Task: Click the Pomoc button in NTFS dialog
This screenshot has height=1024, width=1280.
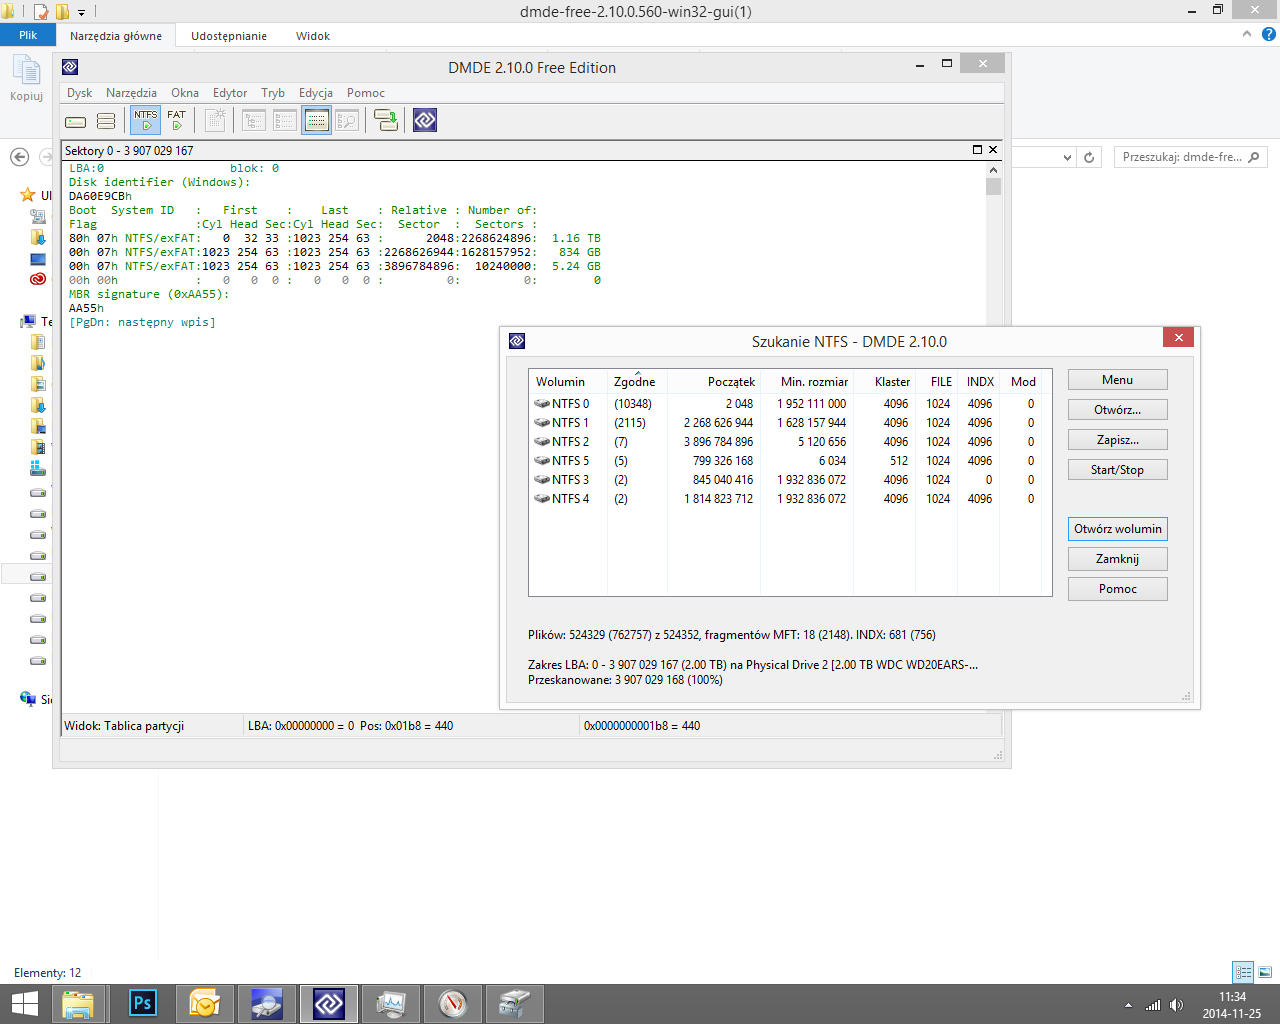Action: pyautogui.click(x=1118, y=589)
